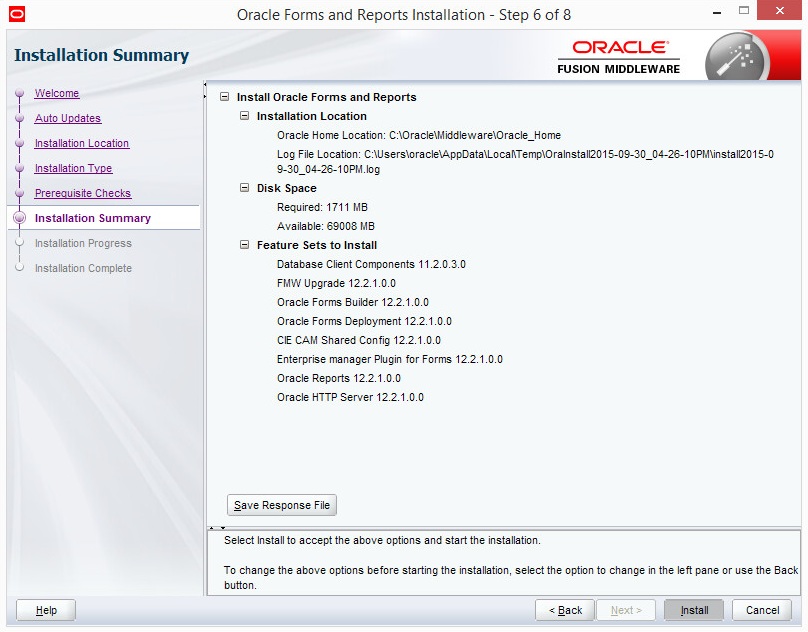
Task: Click the Prerequisite Checks step bullet
Action: (x=20, y=193)
